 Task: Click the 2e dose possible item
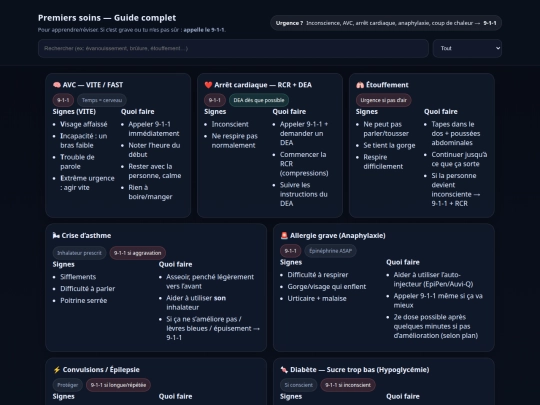pyautogui.click(x=436, y=326)
